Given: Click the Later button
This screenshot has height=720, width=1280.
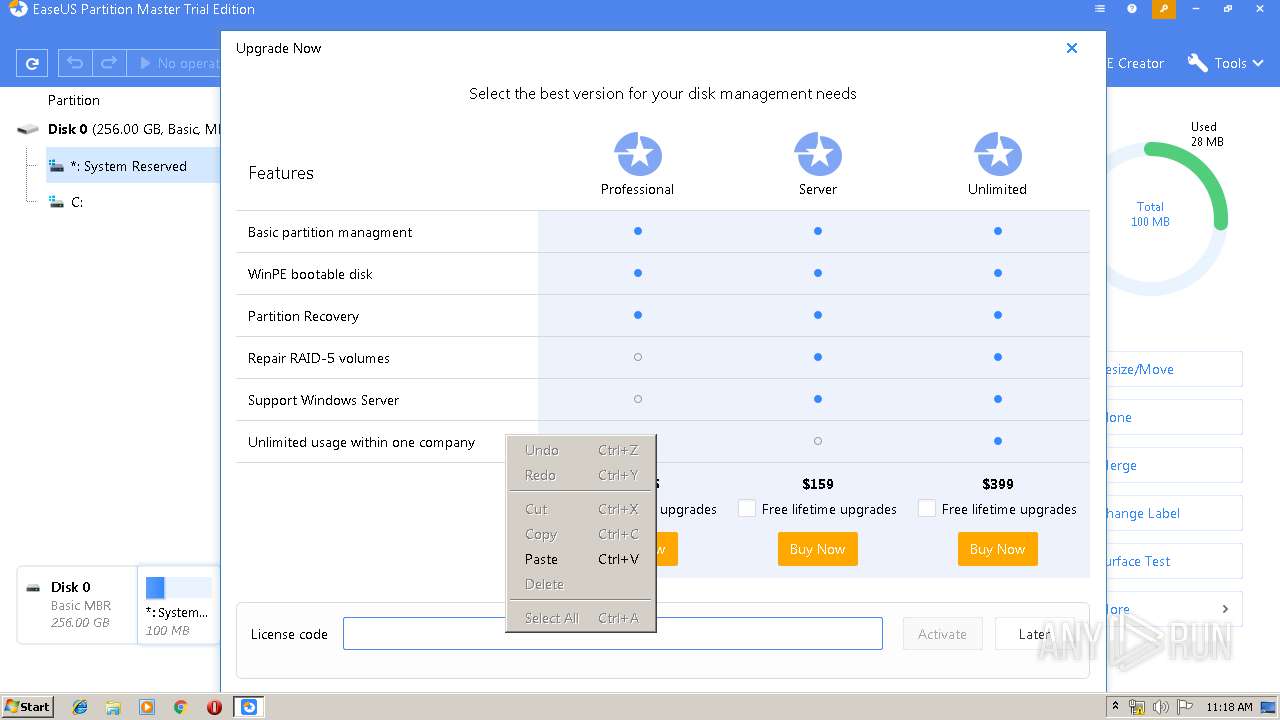Looking at the screenshot, I should [x=1034, y=634].
